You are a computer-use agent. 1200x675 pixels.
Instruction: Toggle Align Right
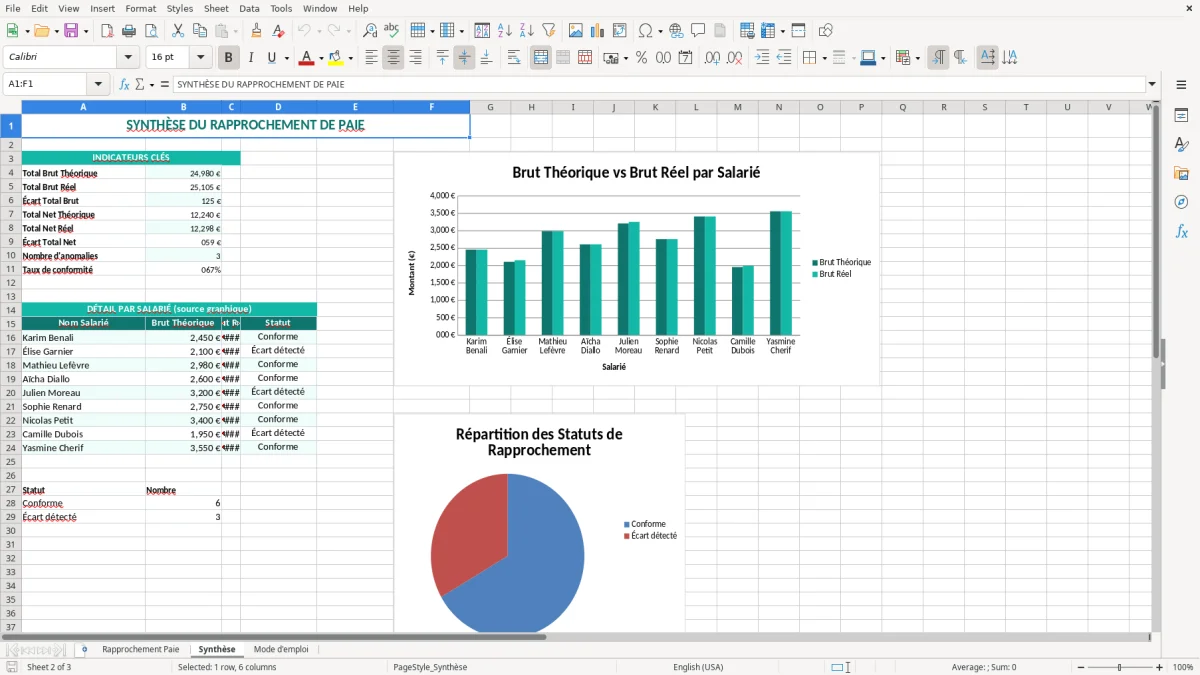coord(415,58)
